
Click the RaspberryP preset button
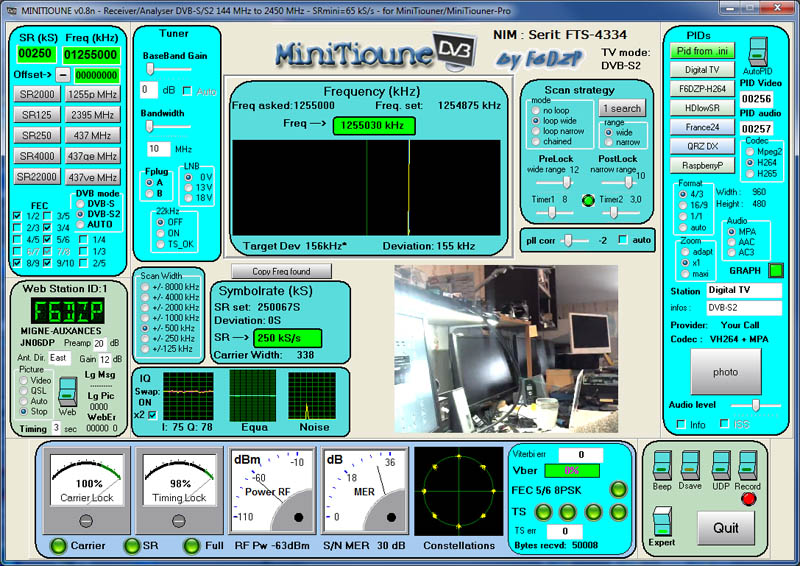703,165
